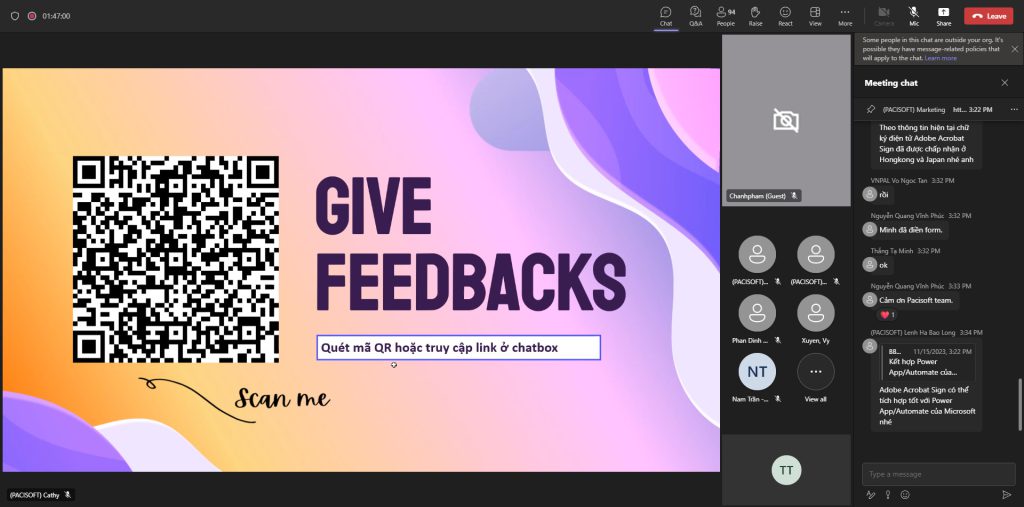This screenshot has height=507, width=1024.
Task: Click in the Type a message field
Action: coord(938,474)
